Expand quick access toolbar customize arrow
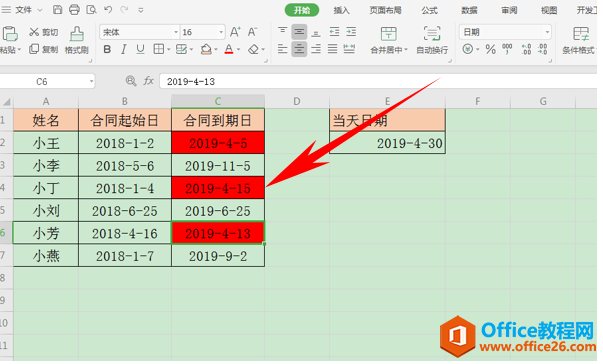This screenshot has width=603, height=364. (x=141, y=10)
